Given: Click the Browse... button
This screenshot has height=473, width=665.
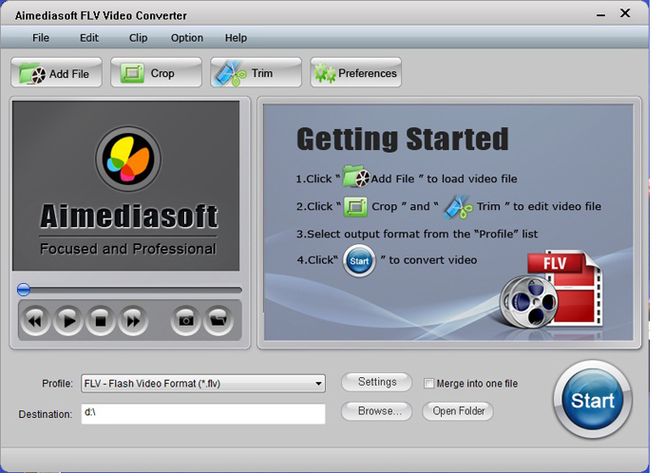Looking at the screenshot, I should coord(377,411).
